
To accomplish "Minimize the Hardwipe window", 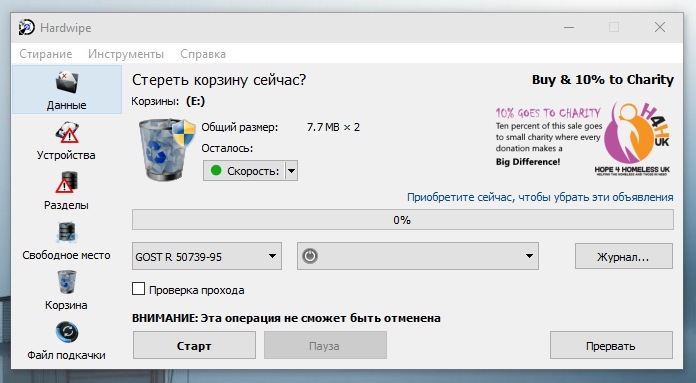I will [569, 28].
